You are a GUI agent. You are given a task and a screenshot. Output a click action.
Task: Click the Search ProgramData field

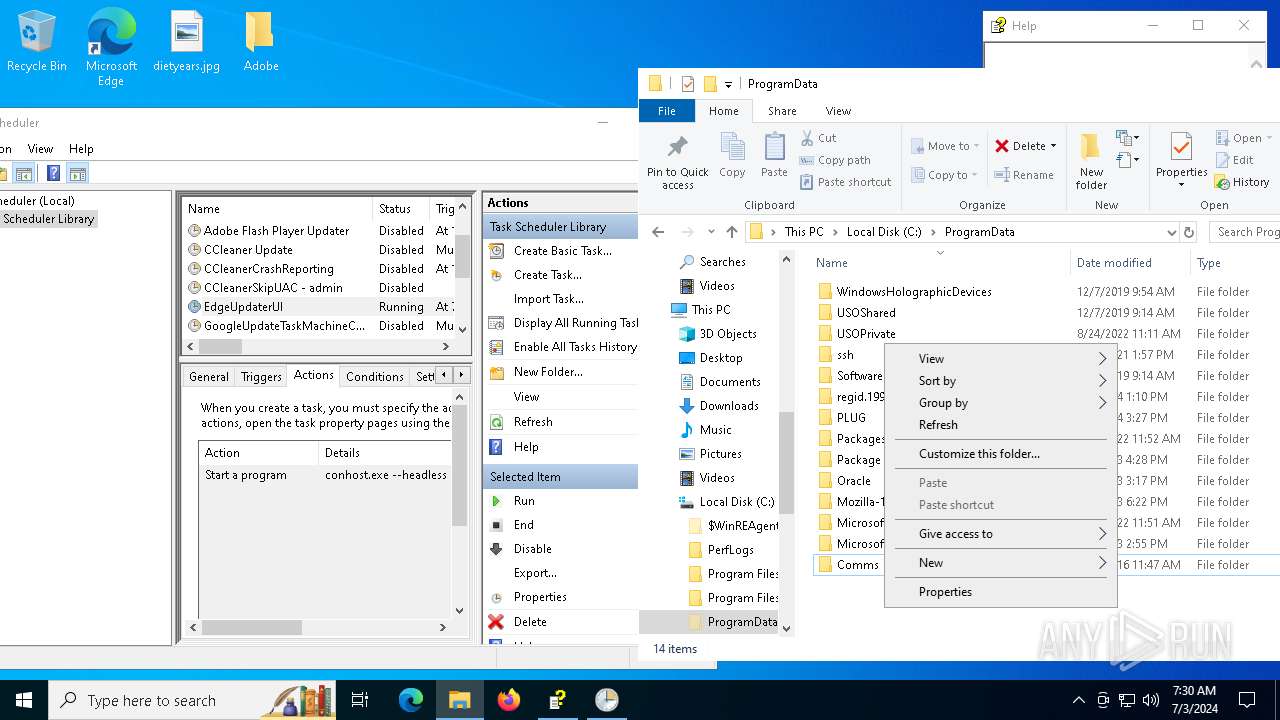pos(1244,232)
